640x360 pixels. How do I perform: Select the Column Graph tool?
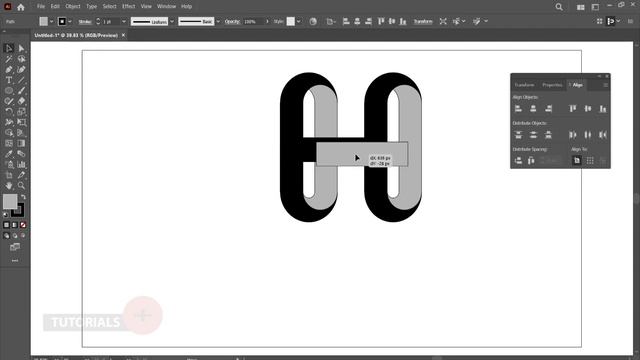pyautogui.click(x=22, y=165)
